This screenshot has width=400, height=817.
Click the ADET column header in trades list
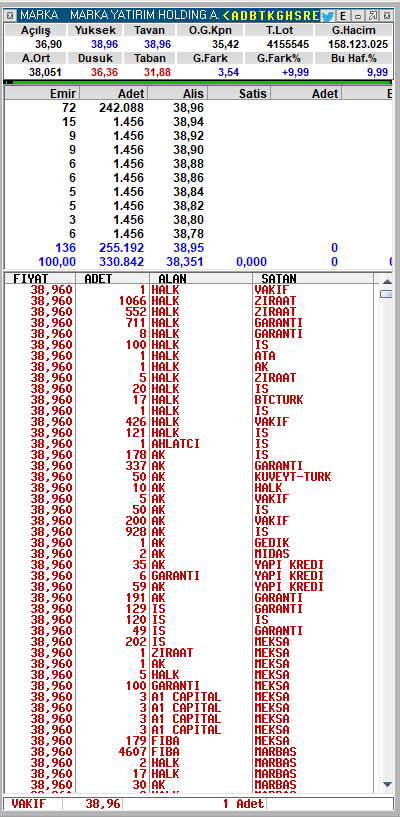coord(112,278)
